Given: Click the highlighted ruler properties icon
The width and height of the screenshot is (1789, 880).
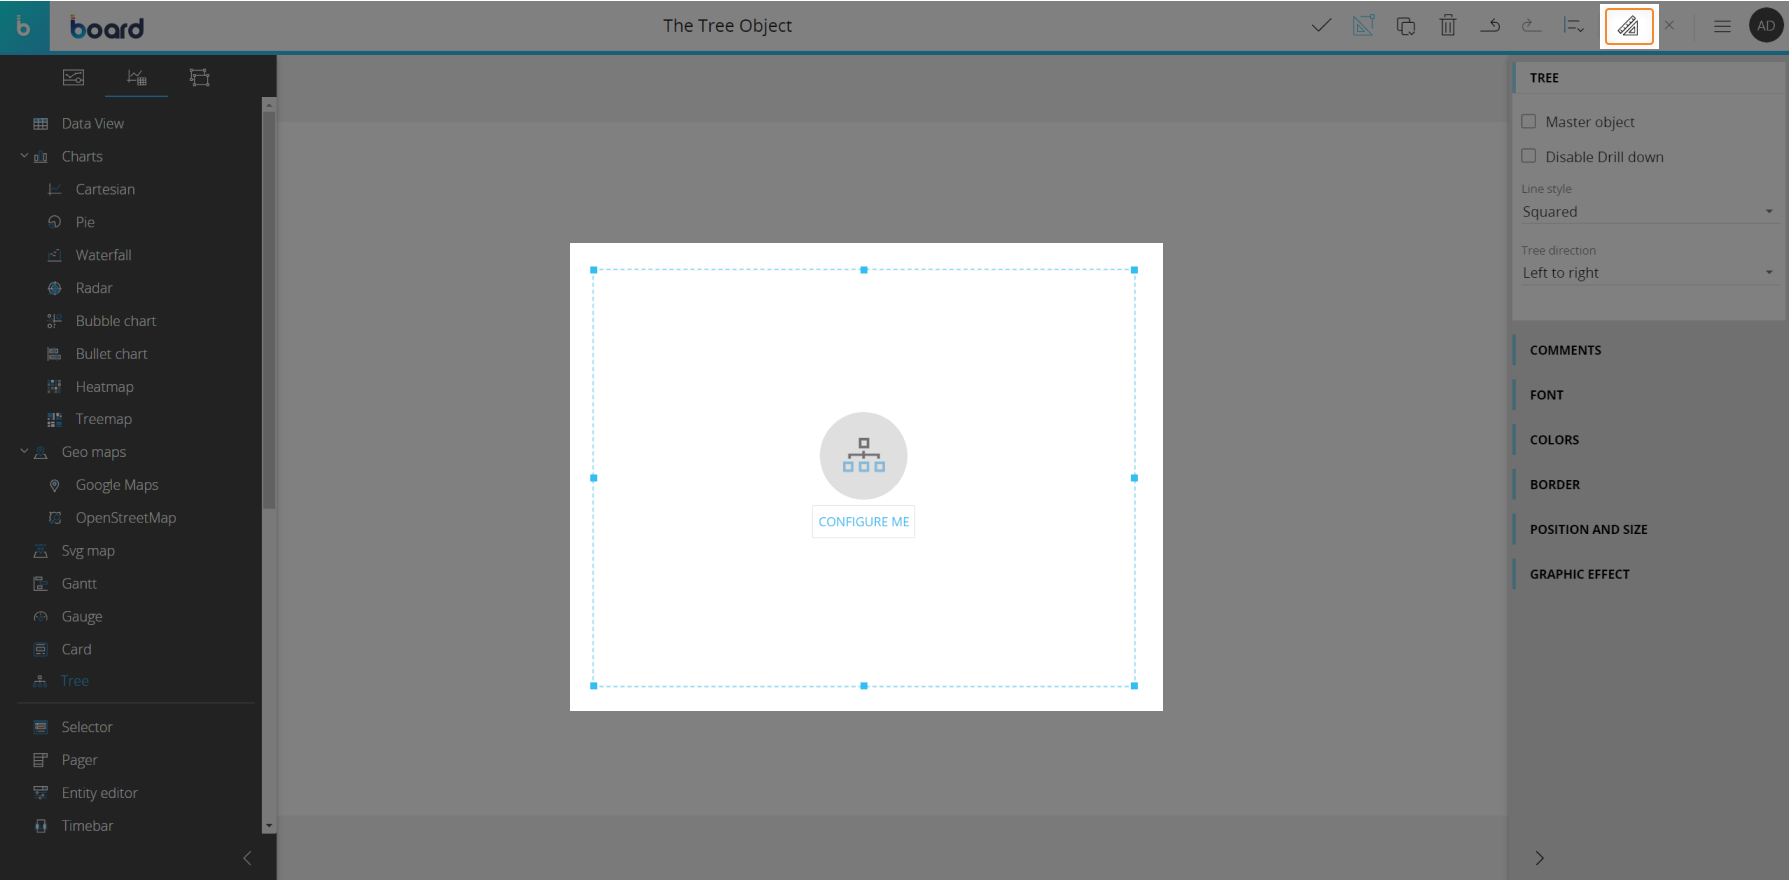Looking at the screenshot, I should tap(1628, 26).
